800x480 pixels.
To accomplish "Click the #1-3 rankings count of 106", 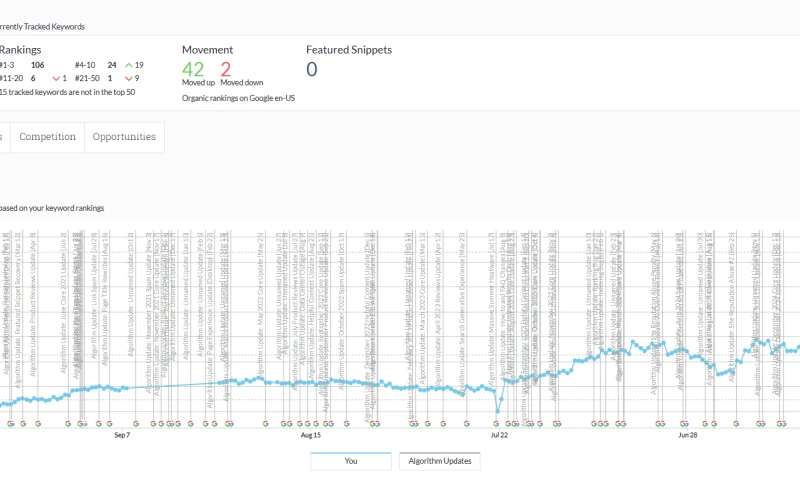I will [x=38, y=64].
